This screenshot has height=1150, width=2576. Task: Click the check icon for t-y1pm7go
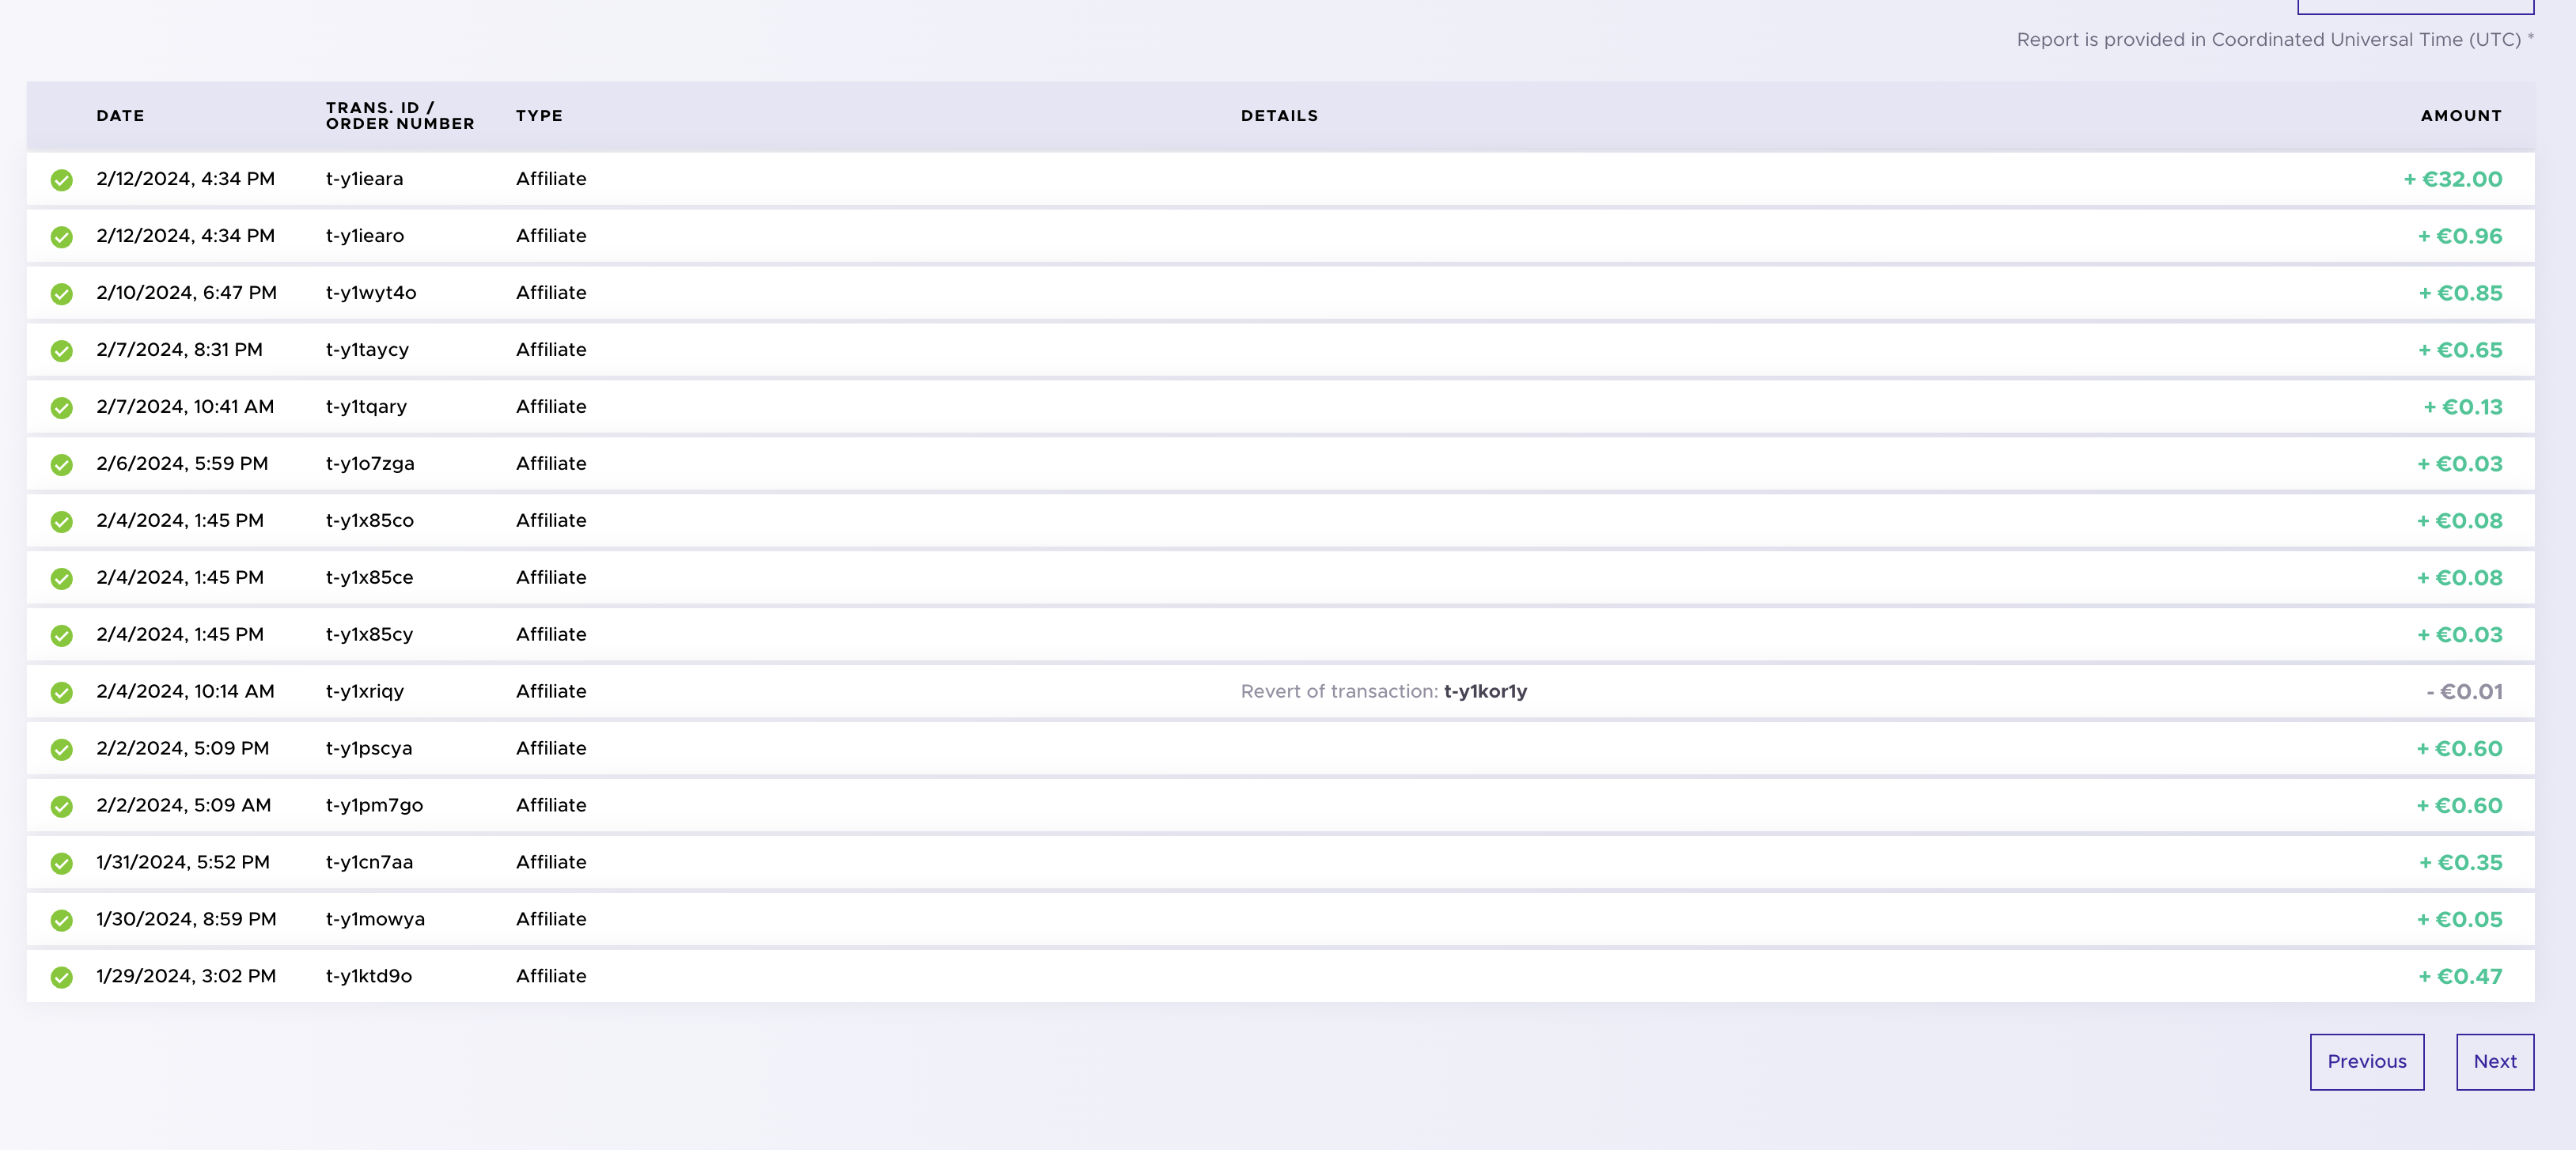(62, 807)
